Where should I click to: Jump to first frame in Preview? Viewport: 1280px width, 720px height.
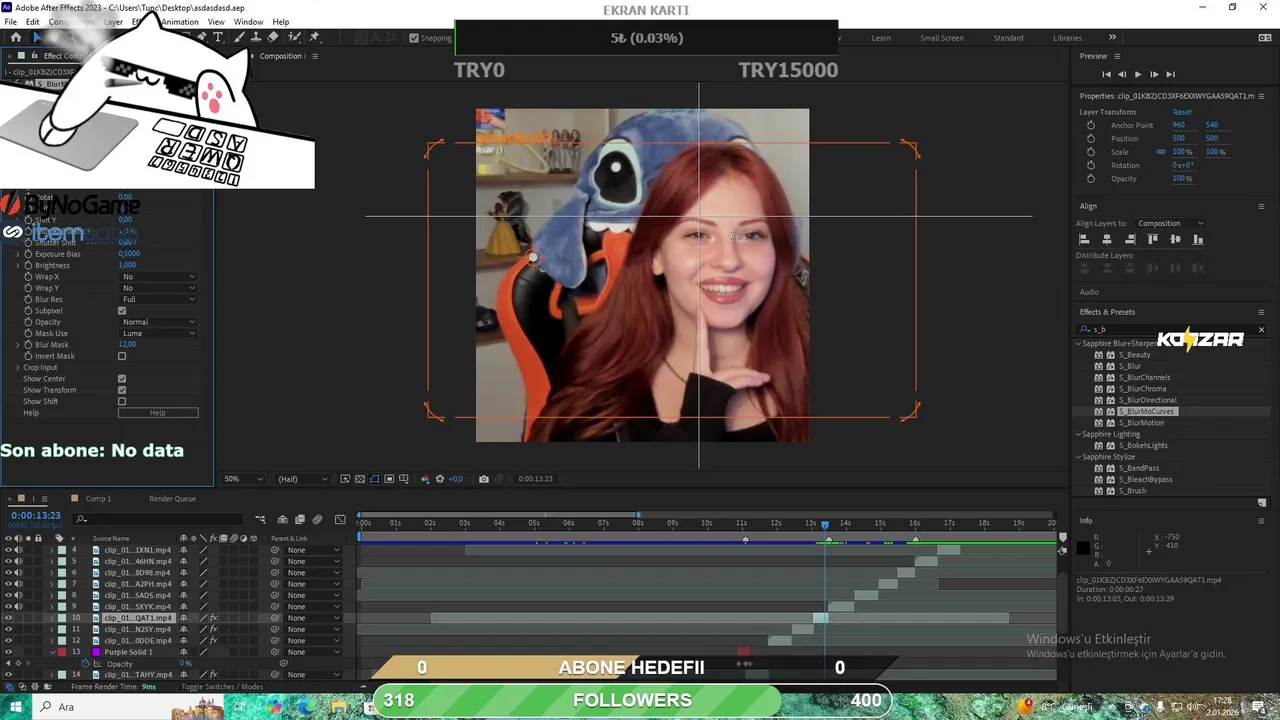[x=1106, y=74]
